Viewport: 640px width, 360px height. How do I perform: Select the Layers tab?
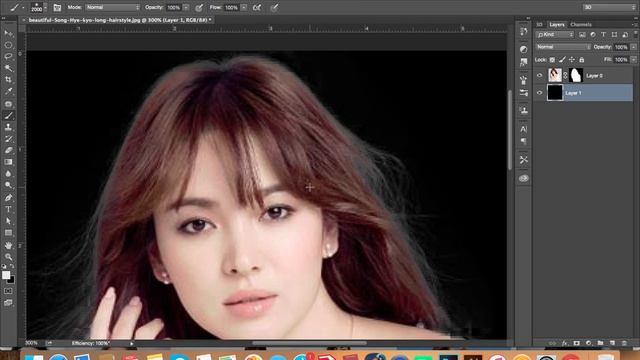click(x=557, y=24)
